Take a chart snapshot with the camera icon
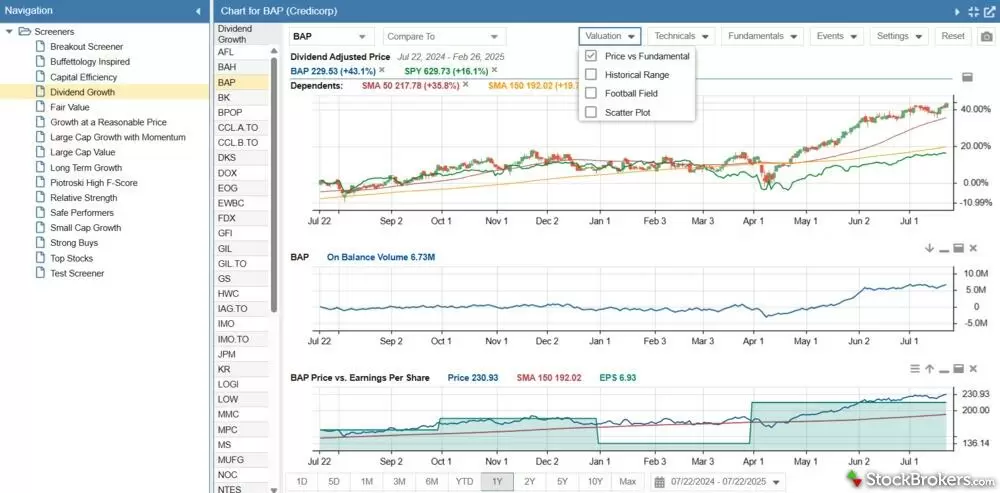The width and height of the screenshot is (1000, 493). (x=987, y=36)
